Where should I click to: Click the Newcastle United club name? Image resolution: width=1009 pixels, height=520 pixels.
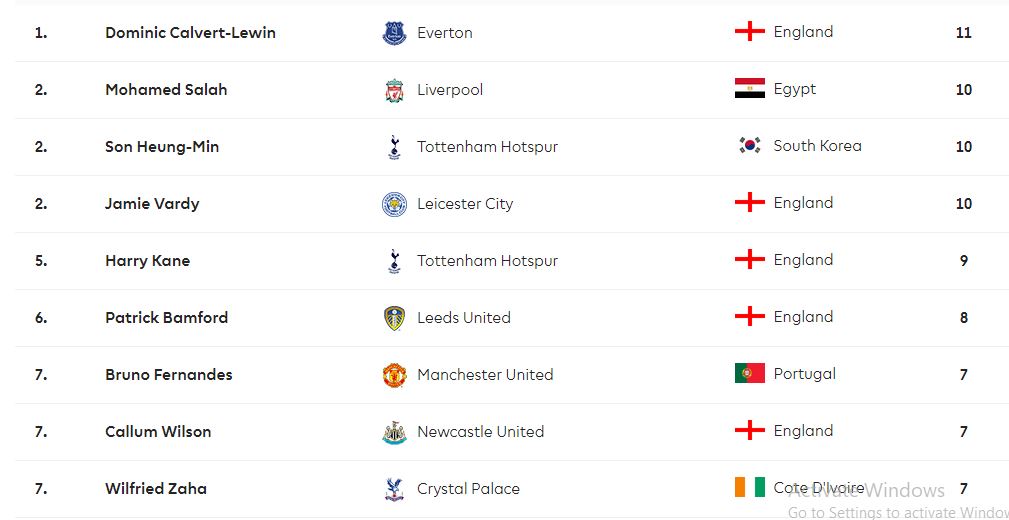coord(480,432)
